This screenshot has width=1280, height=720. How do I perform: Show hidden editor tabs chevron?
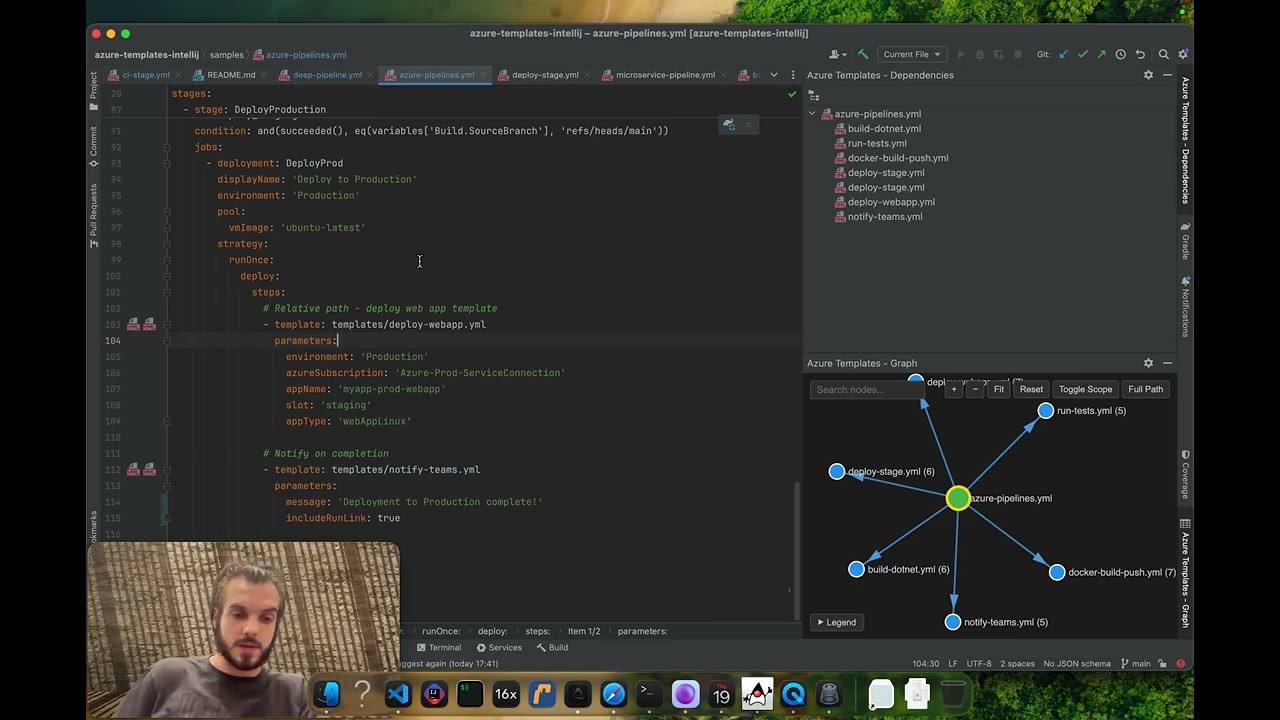point(773,75)
